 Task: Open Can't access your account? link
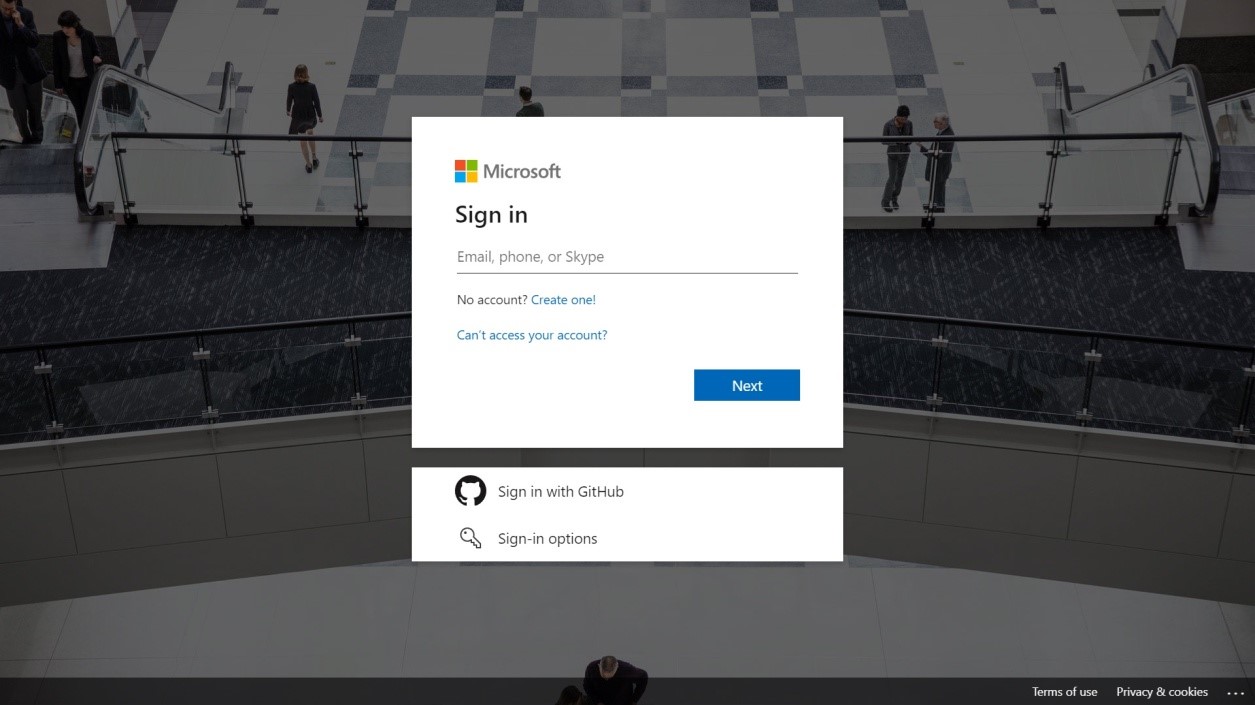532,335
